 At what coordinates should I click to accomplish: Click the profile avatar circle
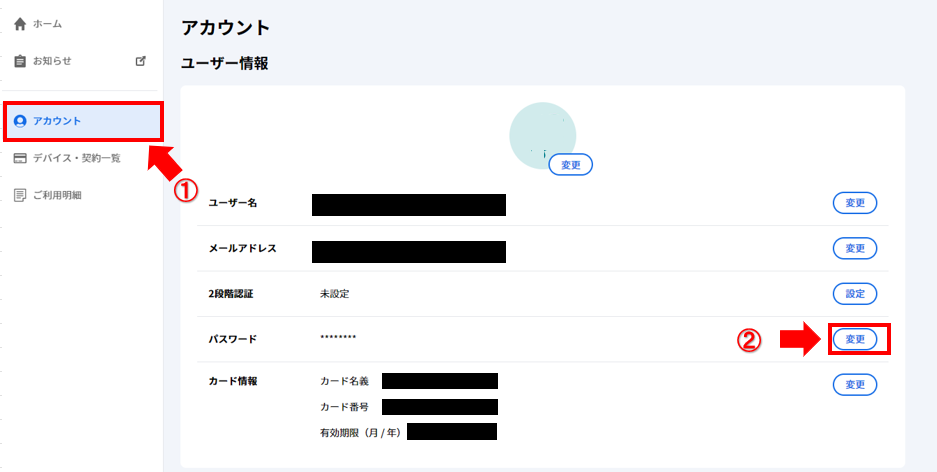pyautogui.click(x=543, y=135)
